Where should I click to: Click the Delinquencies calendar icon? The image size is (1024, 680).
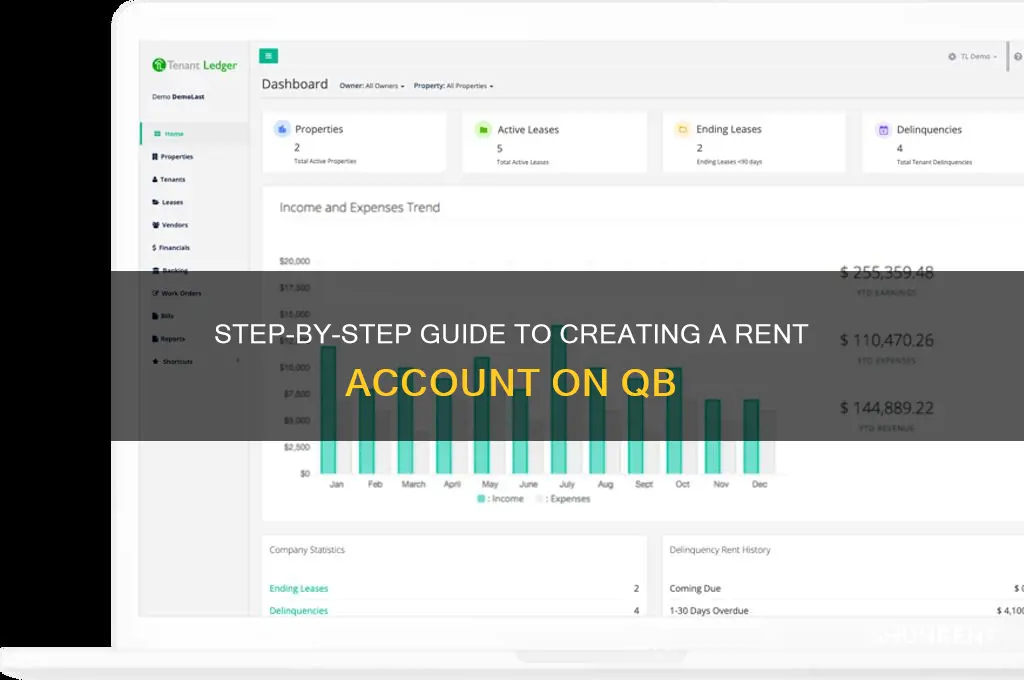884,129
